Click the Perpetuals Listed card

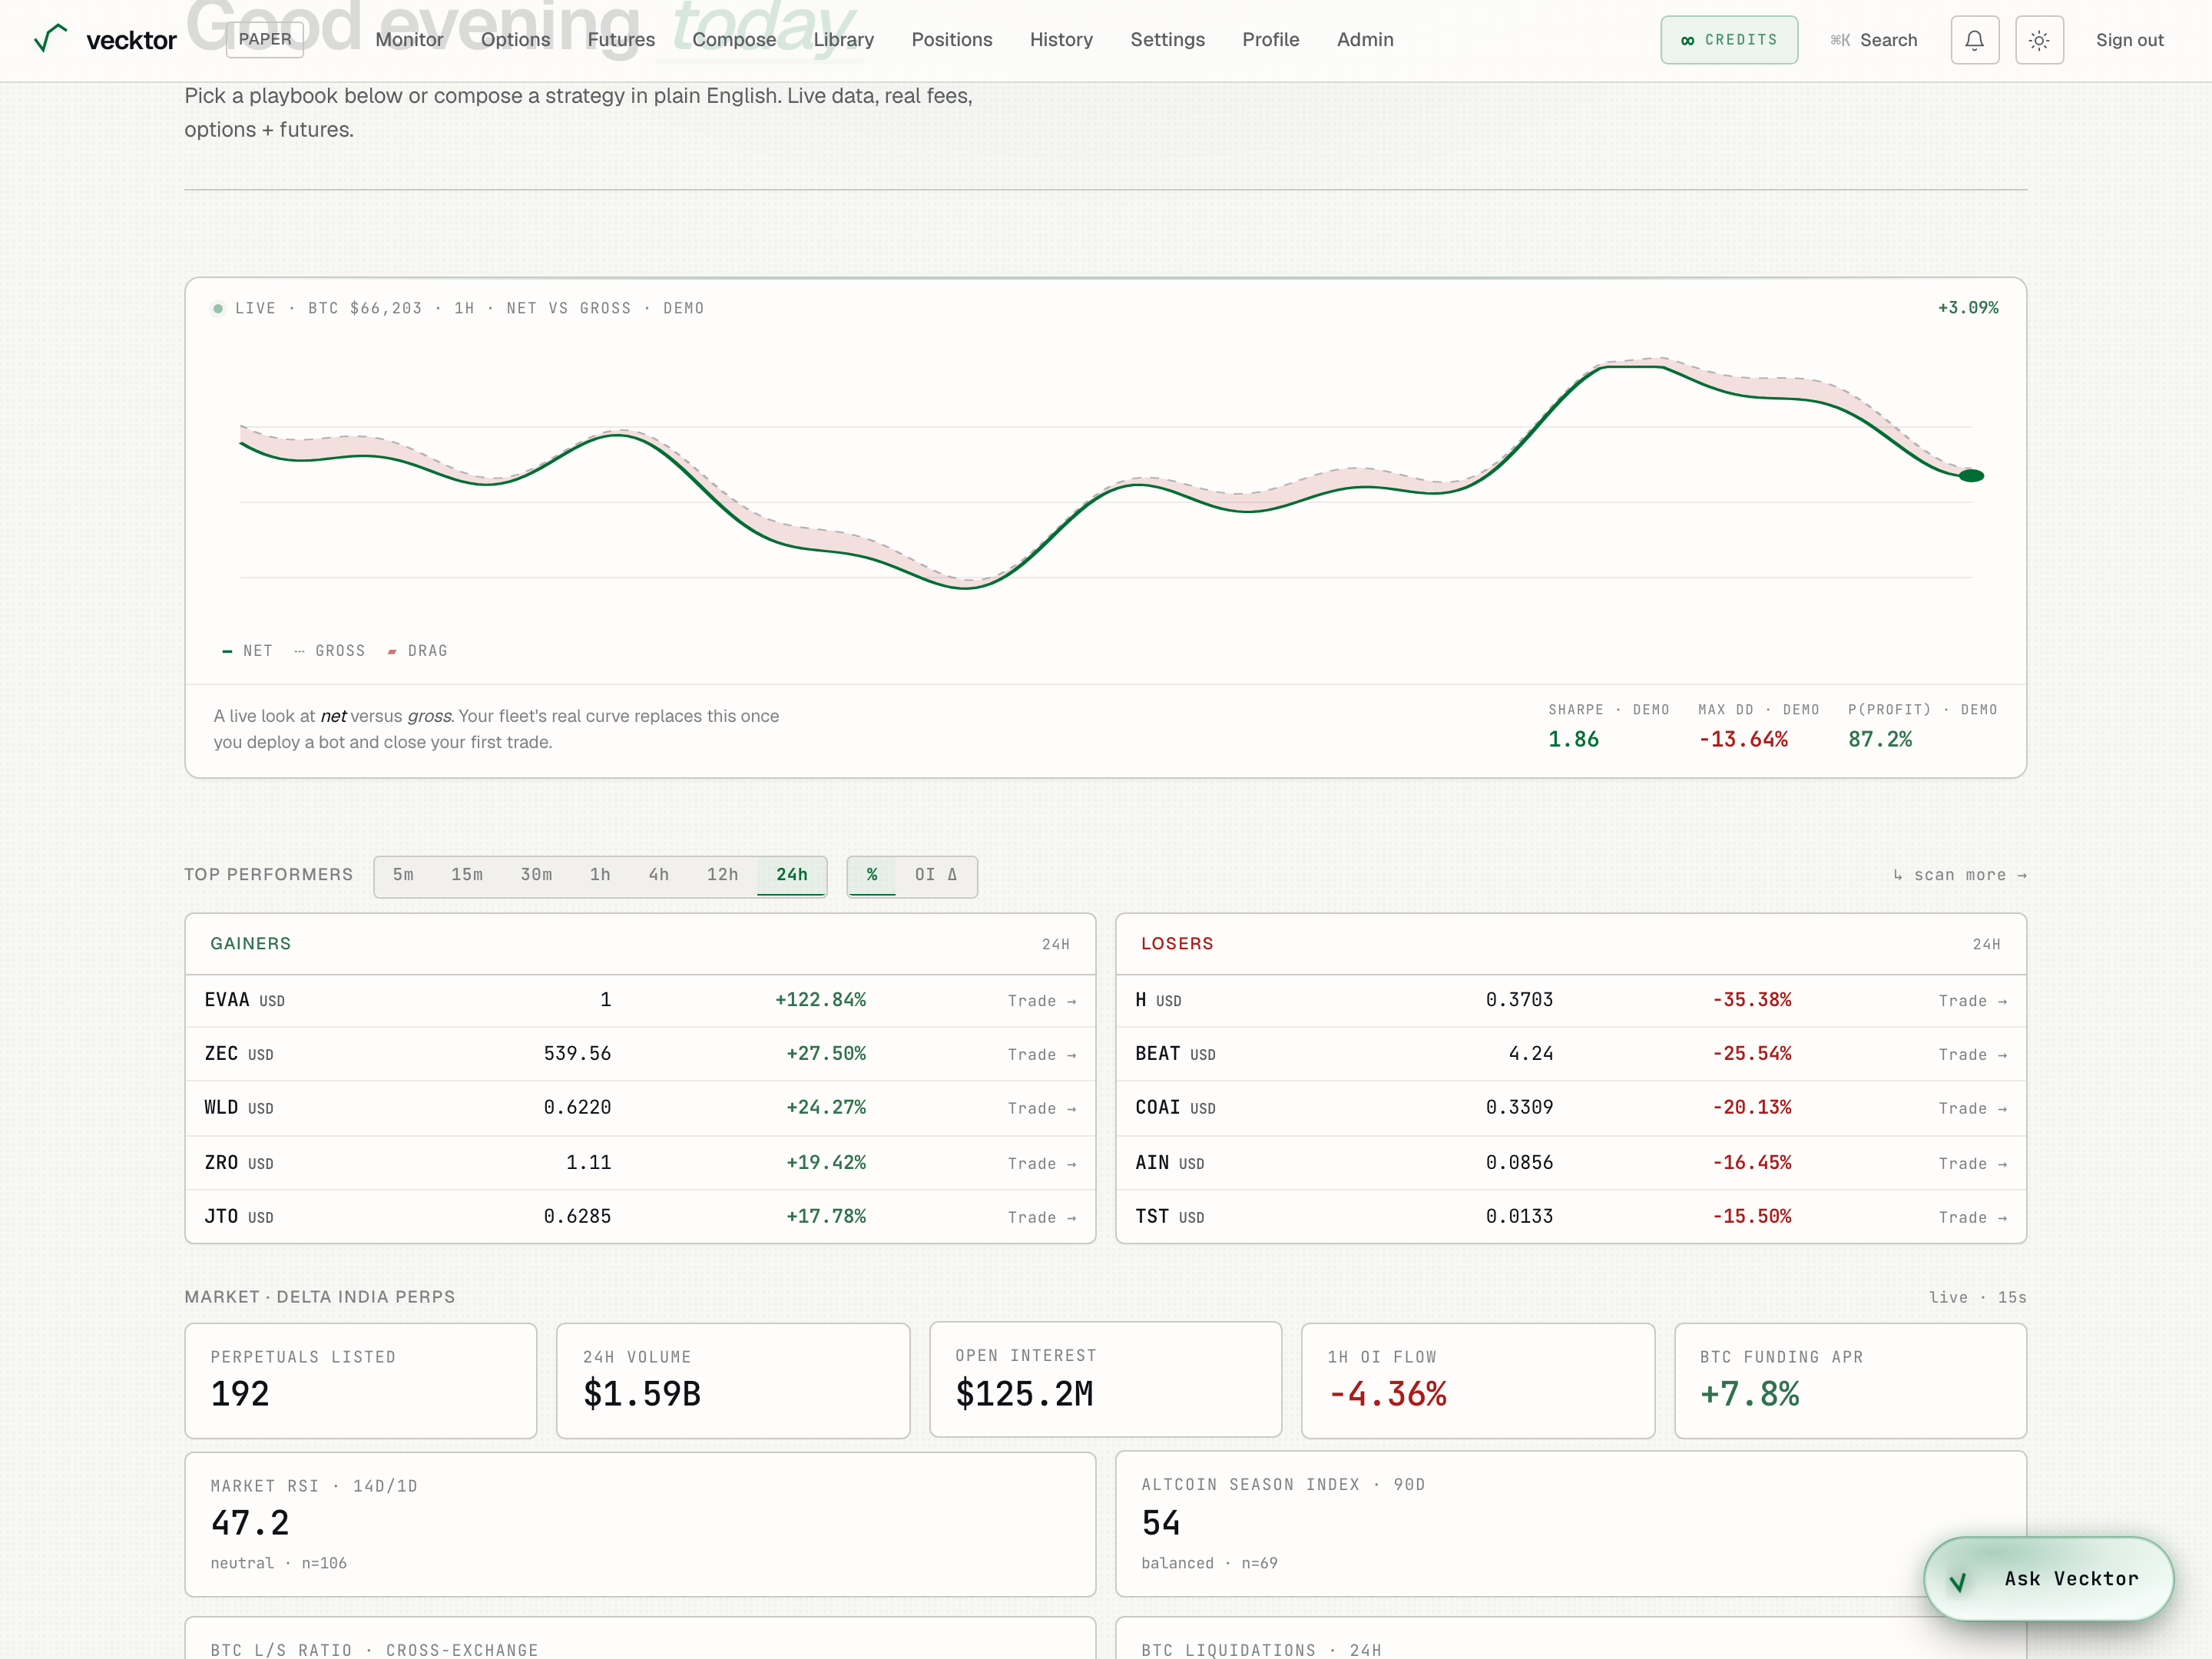point(361,1381)
